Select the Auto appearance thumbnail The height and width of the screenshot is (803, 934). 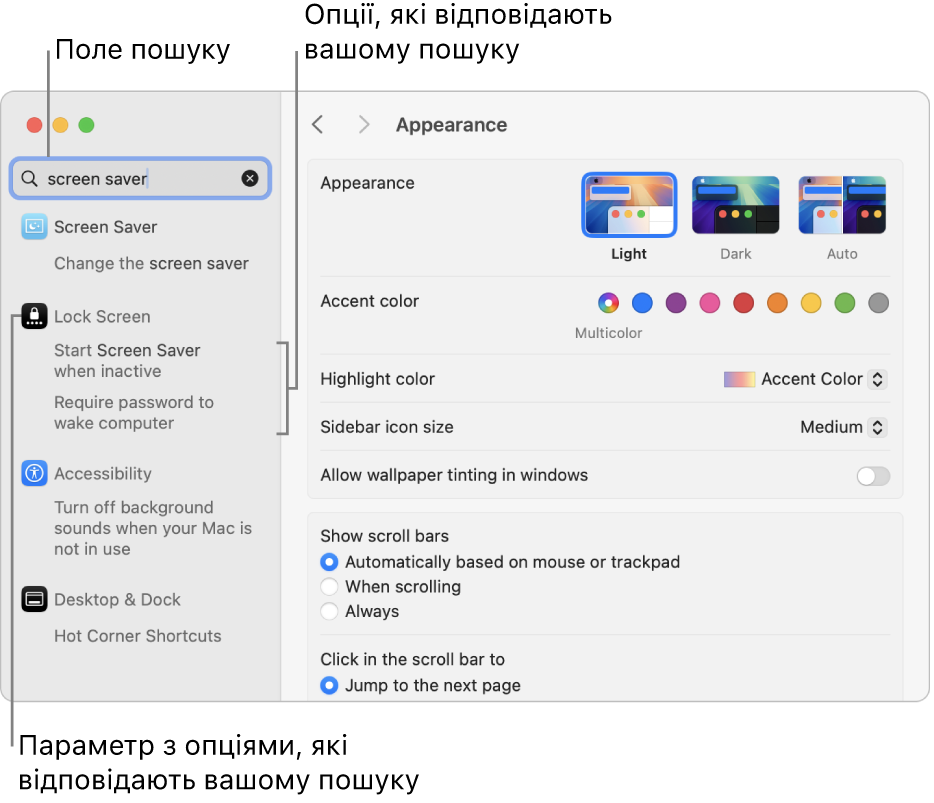[842, 205]
